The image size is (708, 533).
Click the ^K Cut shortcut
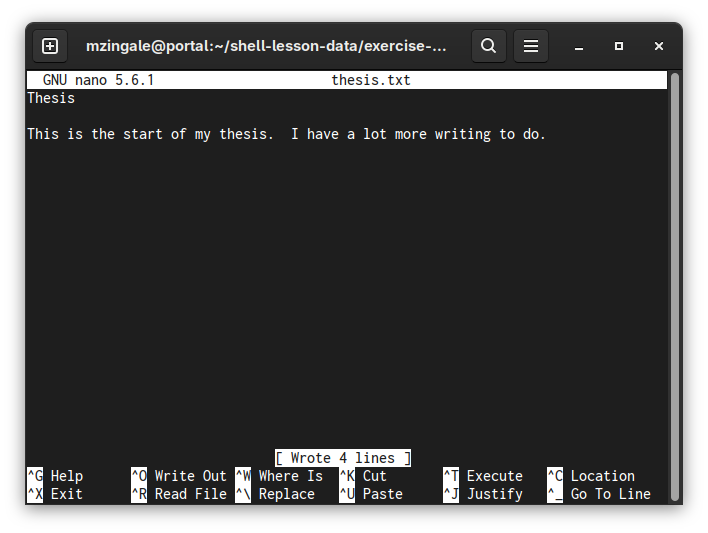pyautogui.click(x=364, y=476)
